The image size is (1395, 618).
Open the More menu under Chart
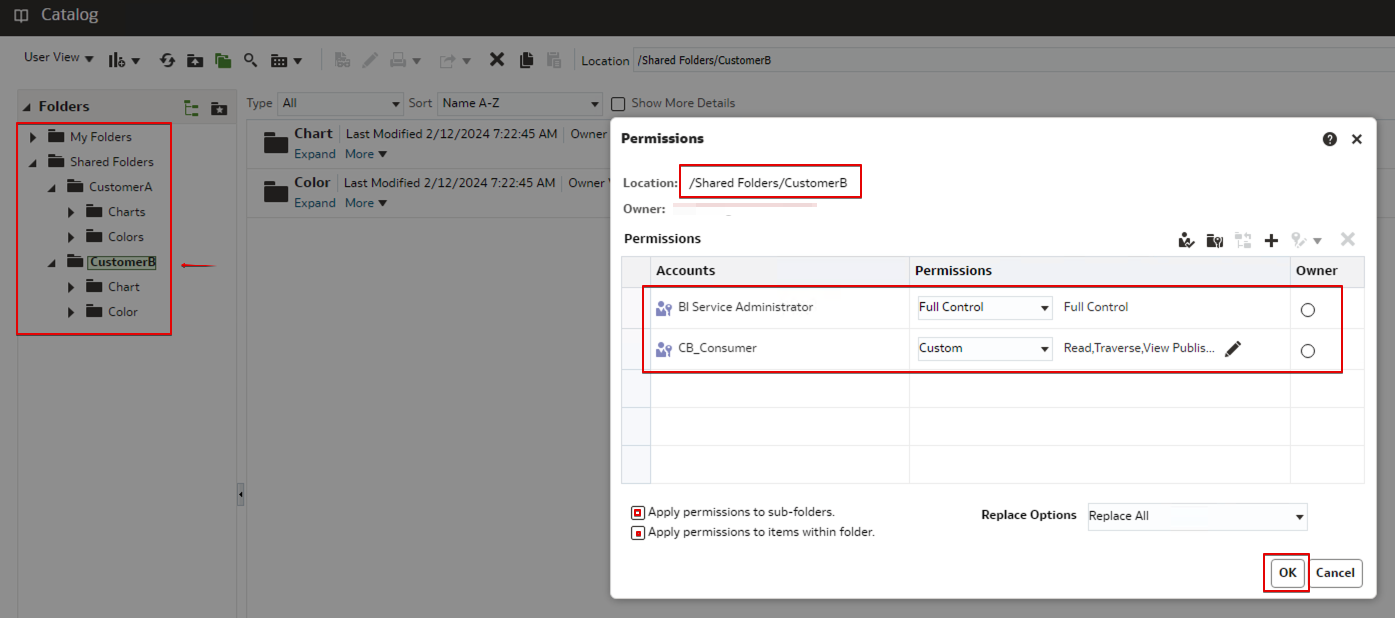365,154
